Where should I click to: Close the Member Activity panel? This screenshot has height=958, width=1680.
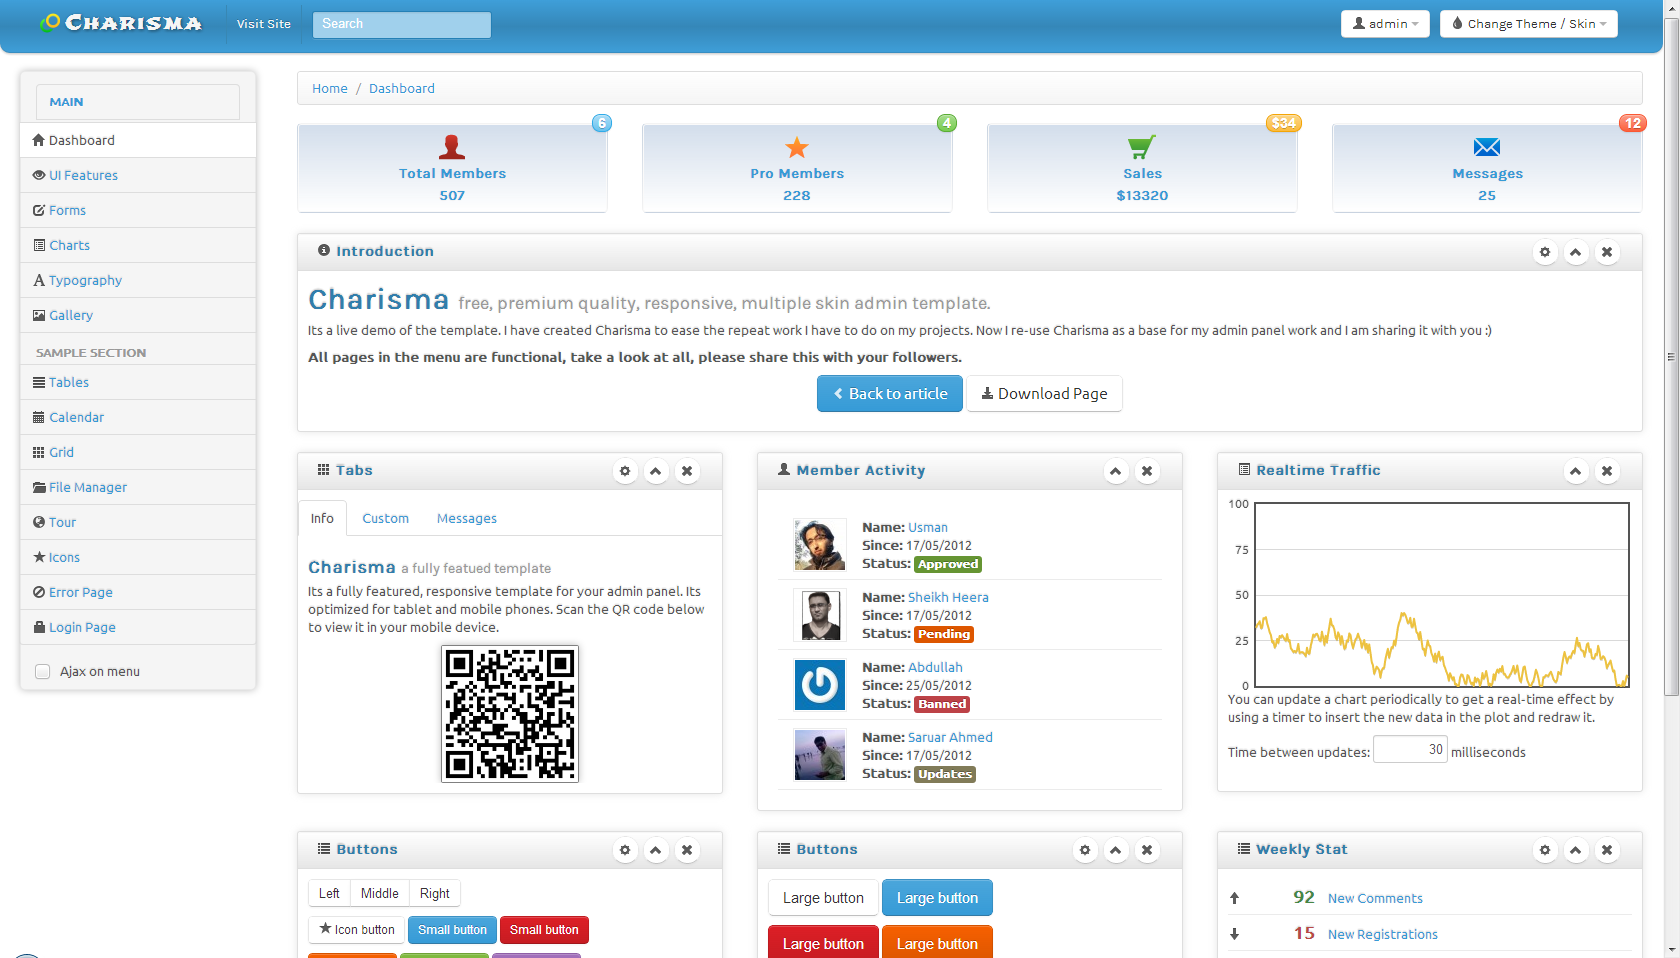pos(1147,471)
